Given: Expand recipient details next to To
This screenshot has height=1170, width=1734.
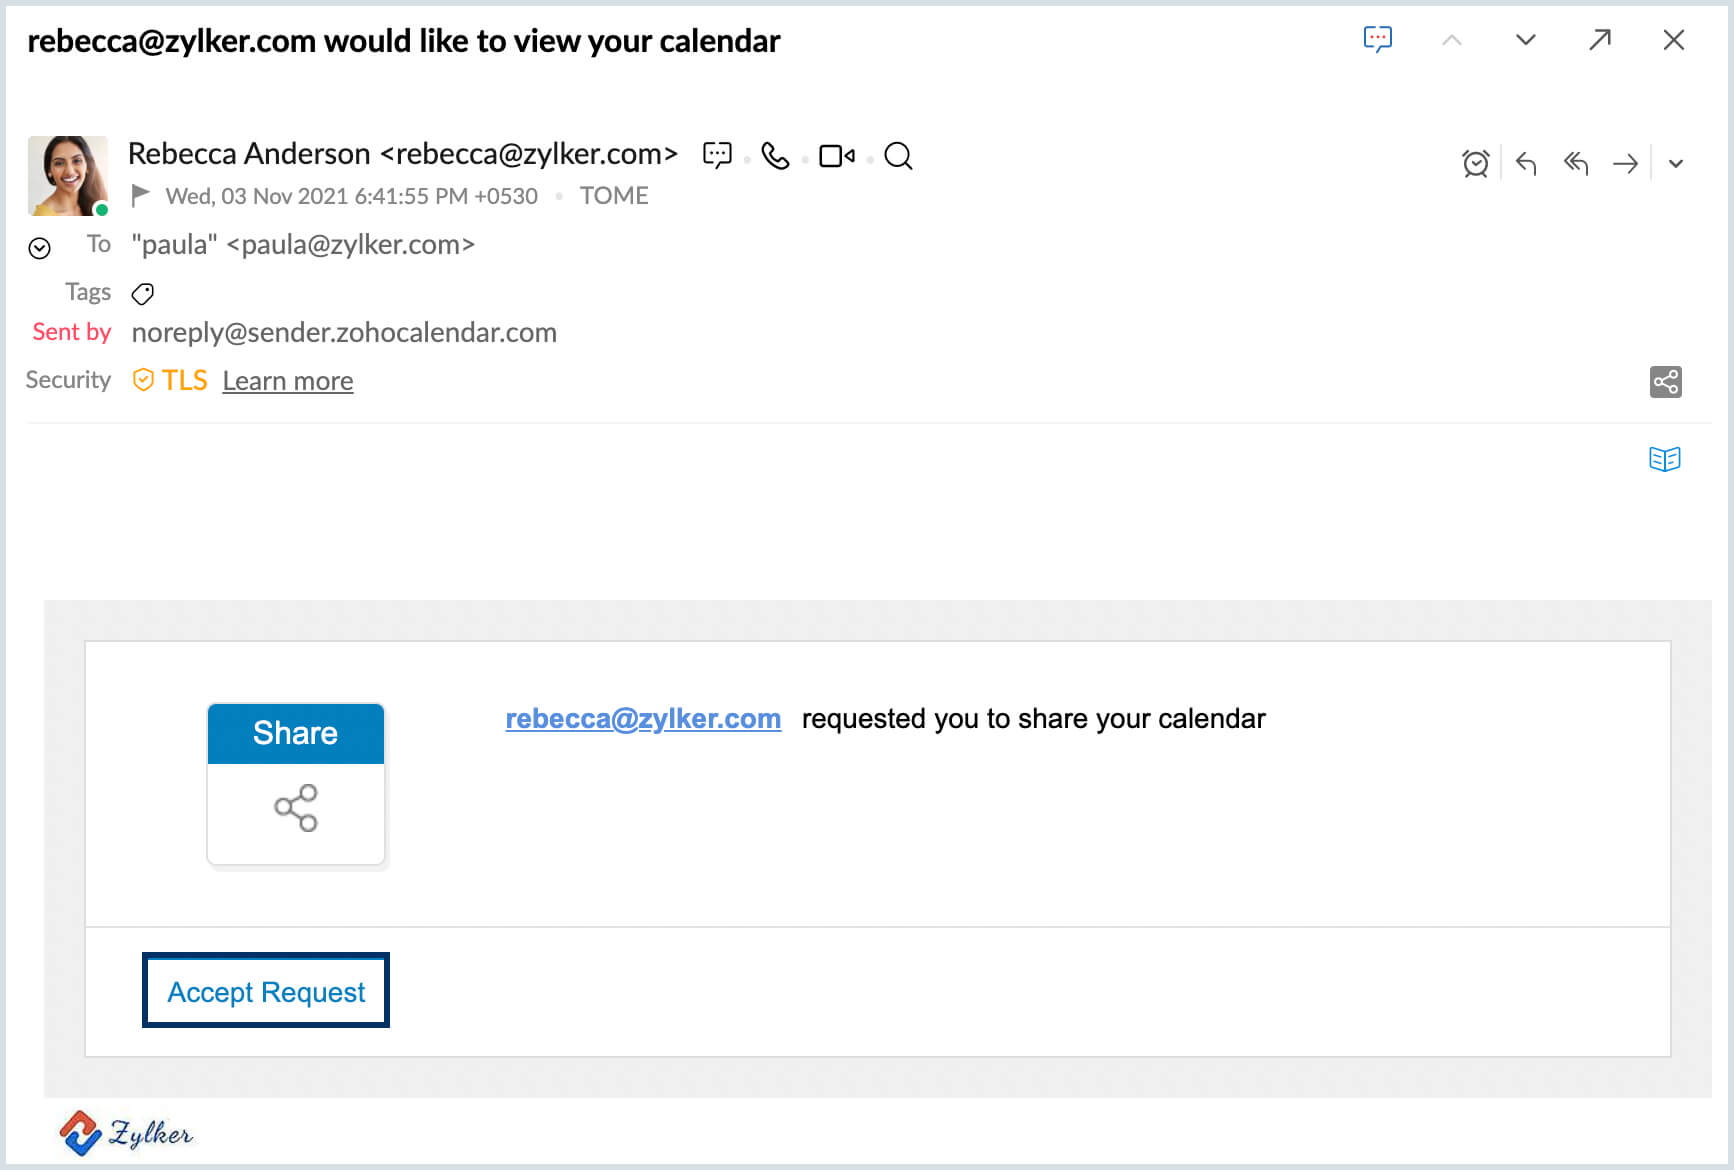Looking at the screenshot, I should 40,248.
